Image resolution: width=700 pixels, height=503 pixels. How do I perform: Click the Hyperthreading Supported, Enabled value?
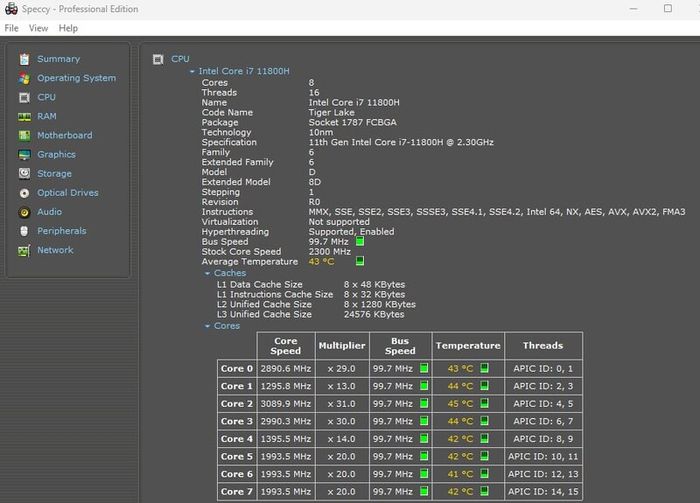coord(351,232)
